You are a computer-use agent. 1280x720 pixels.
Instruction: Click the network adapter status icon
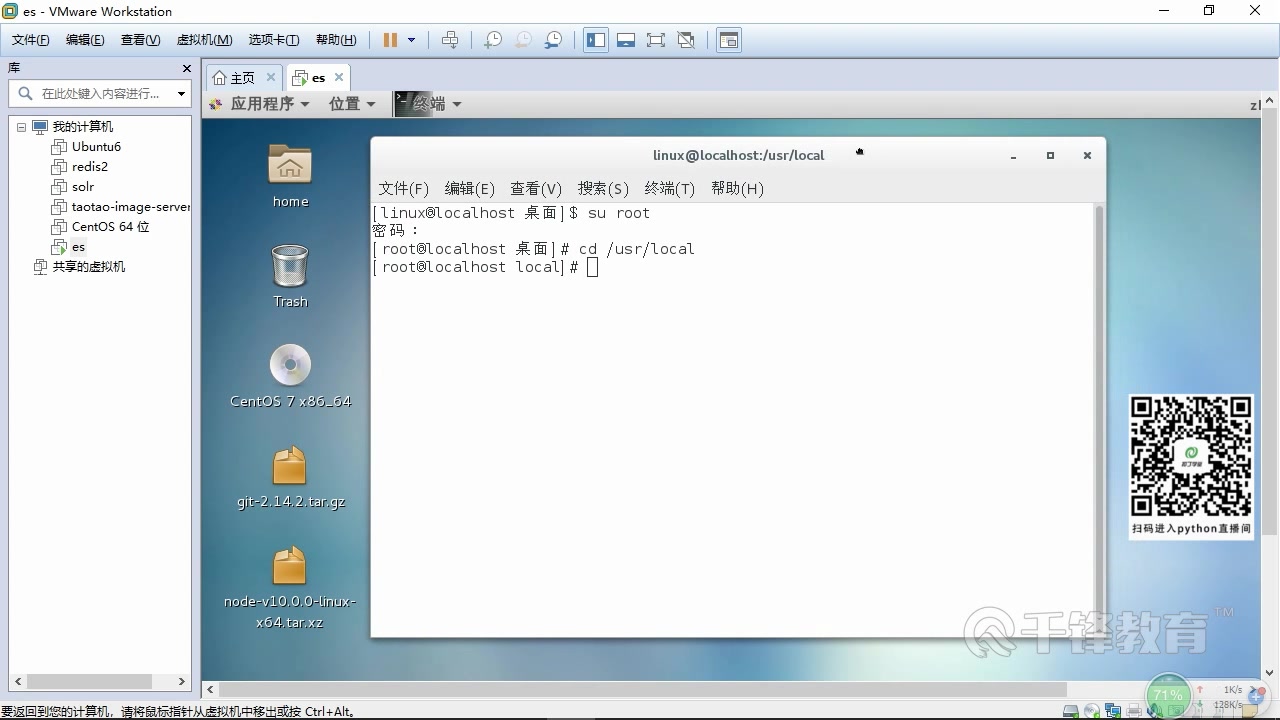click(1113, 711)
